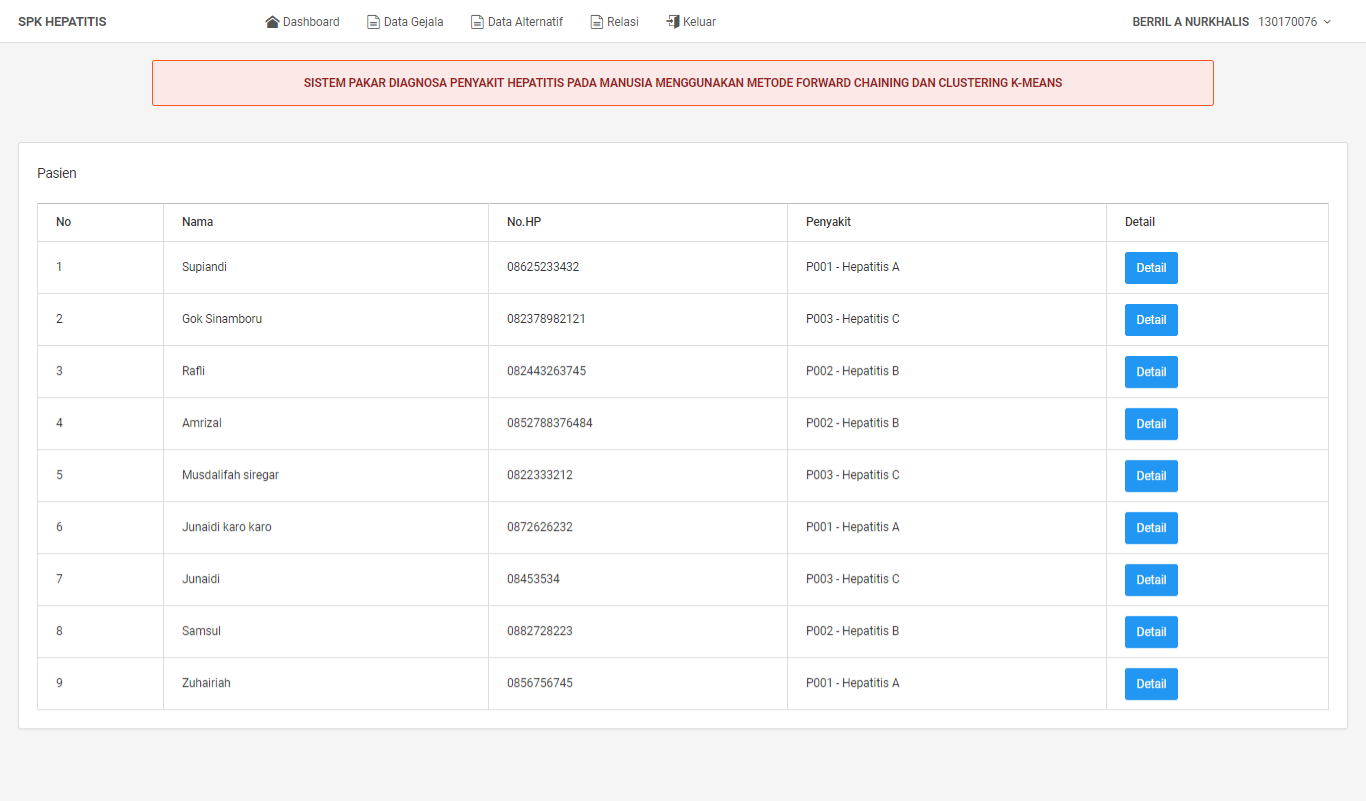Viewport: 1366px width, 801px height.
Task: Click the Keluar logout icon
Action: (x=673, y=22)
